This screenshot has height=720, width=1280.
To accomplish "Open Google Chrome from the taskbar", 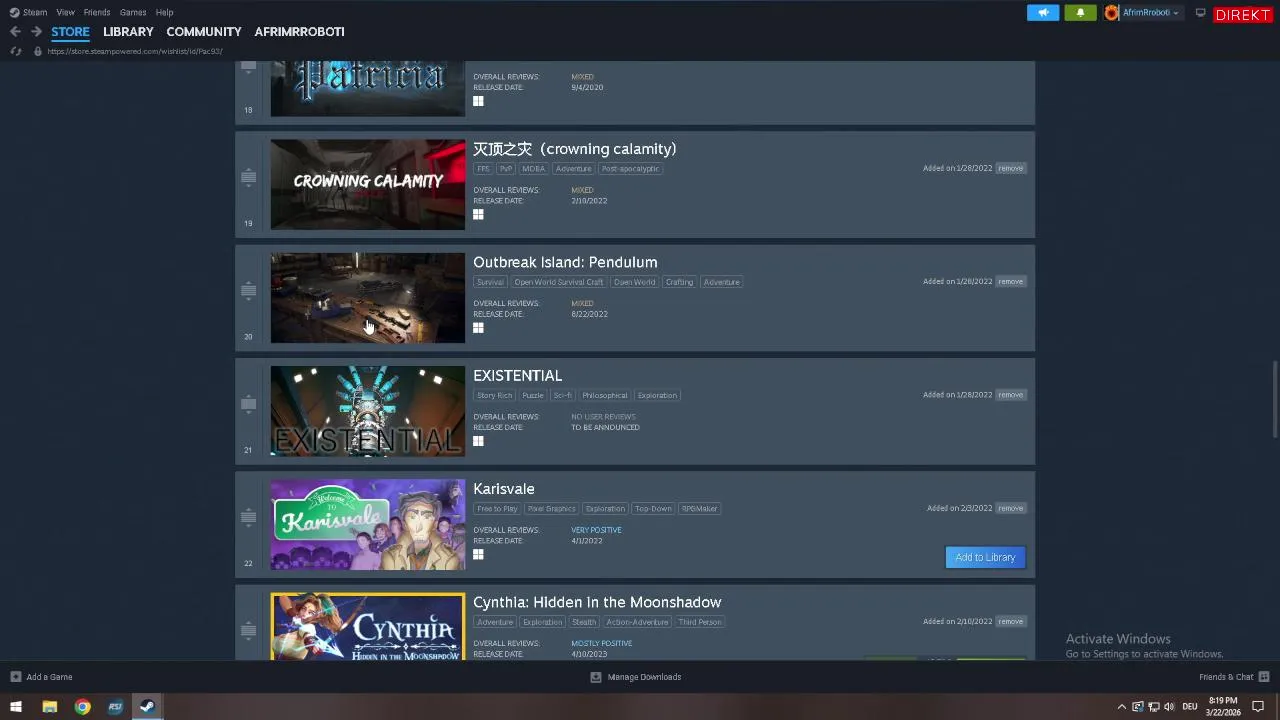I will pos(82,706).
